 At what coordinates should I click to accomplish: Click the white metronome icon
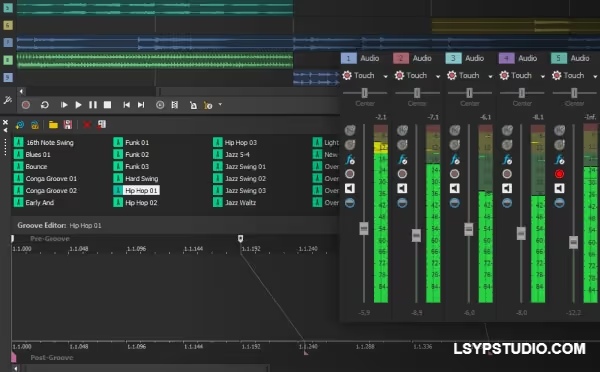[x=193, y=105]
